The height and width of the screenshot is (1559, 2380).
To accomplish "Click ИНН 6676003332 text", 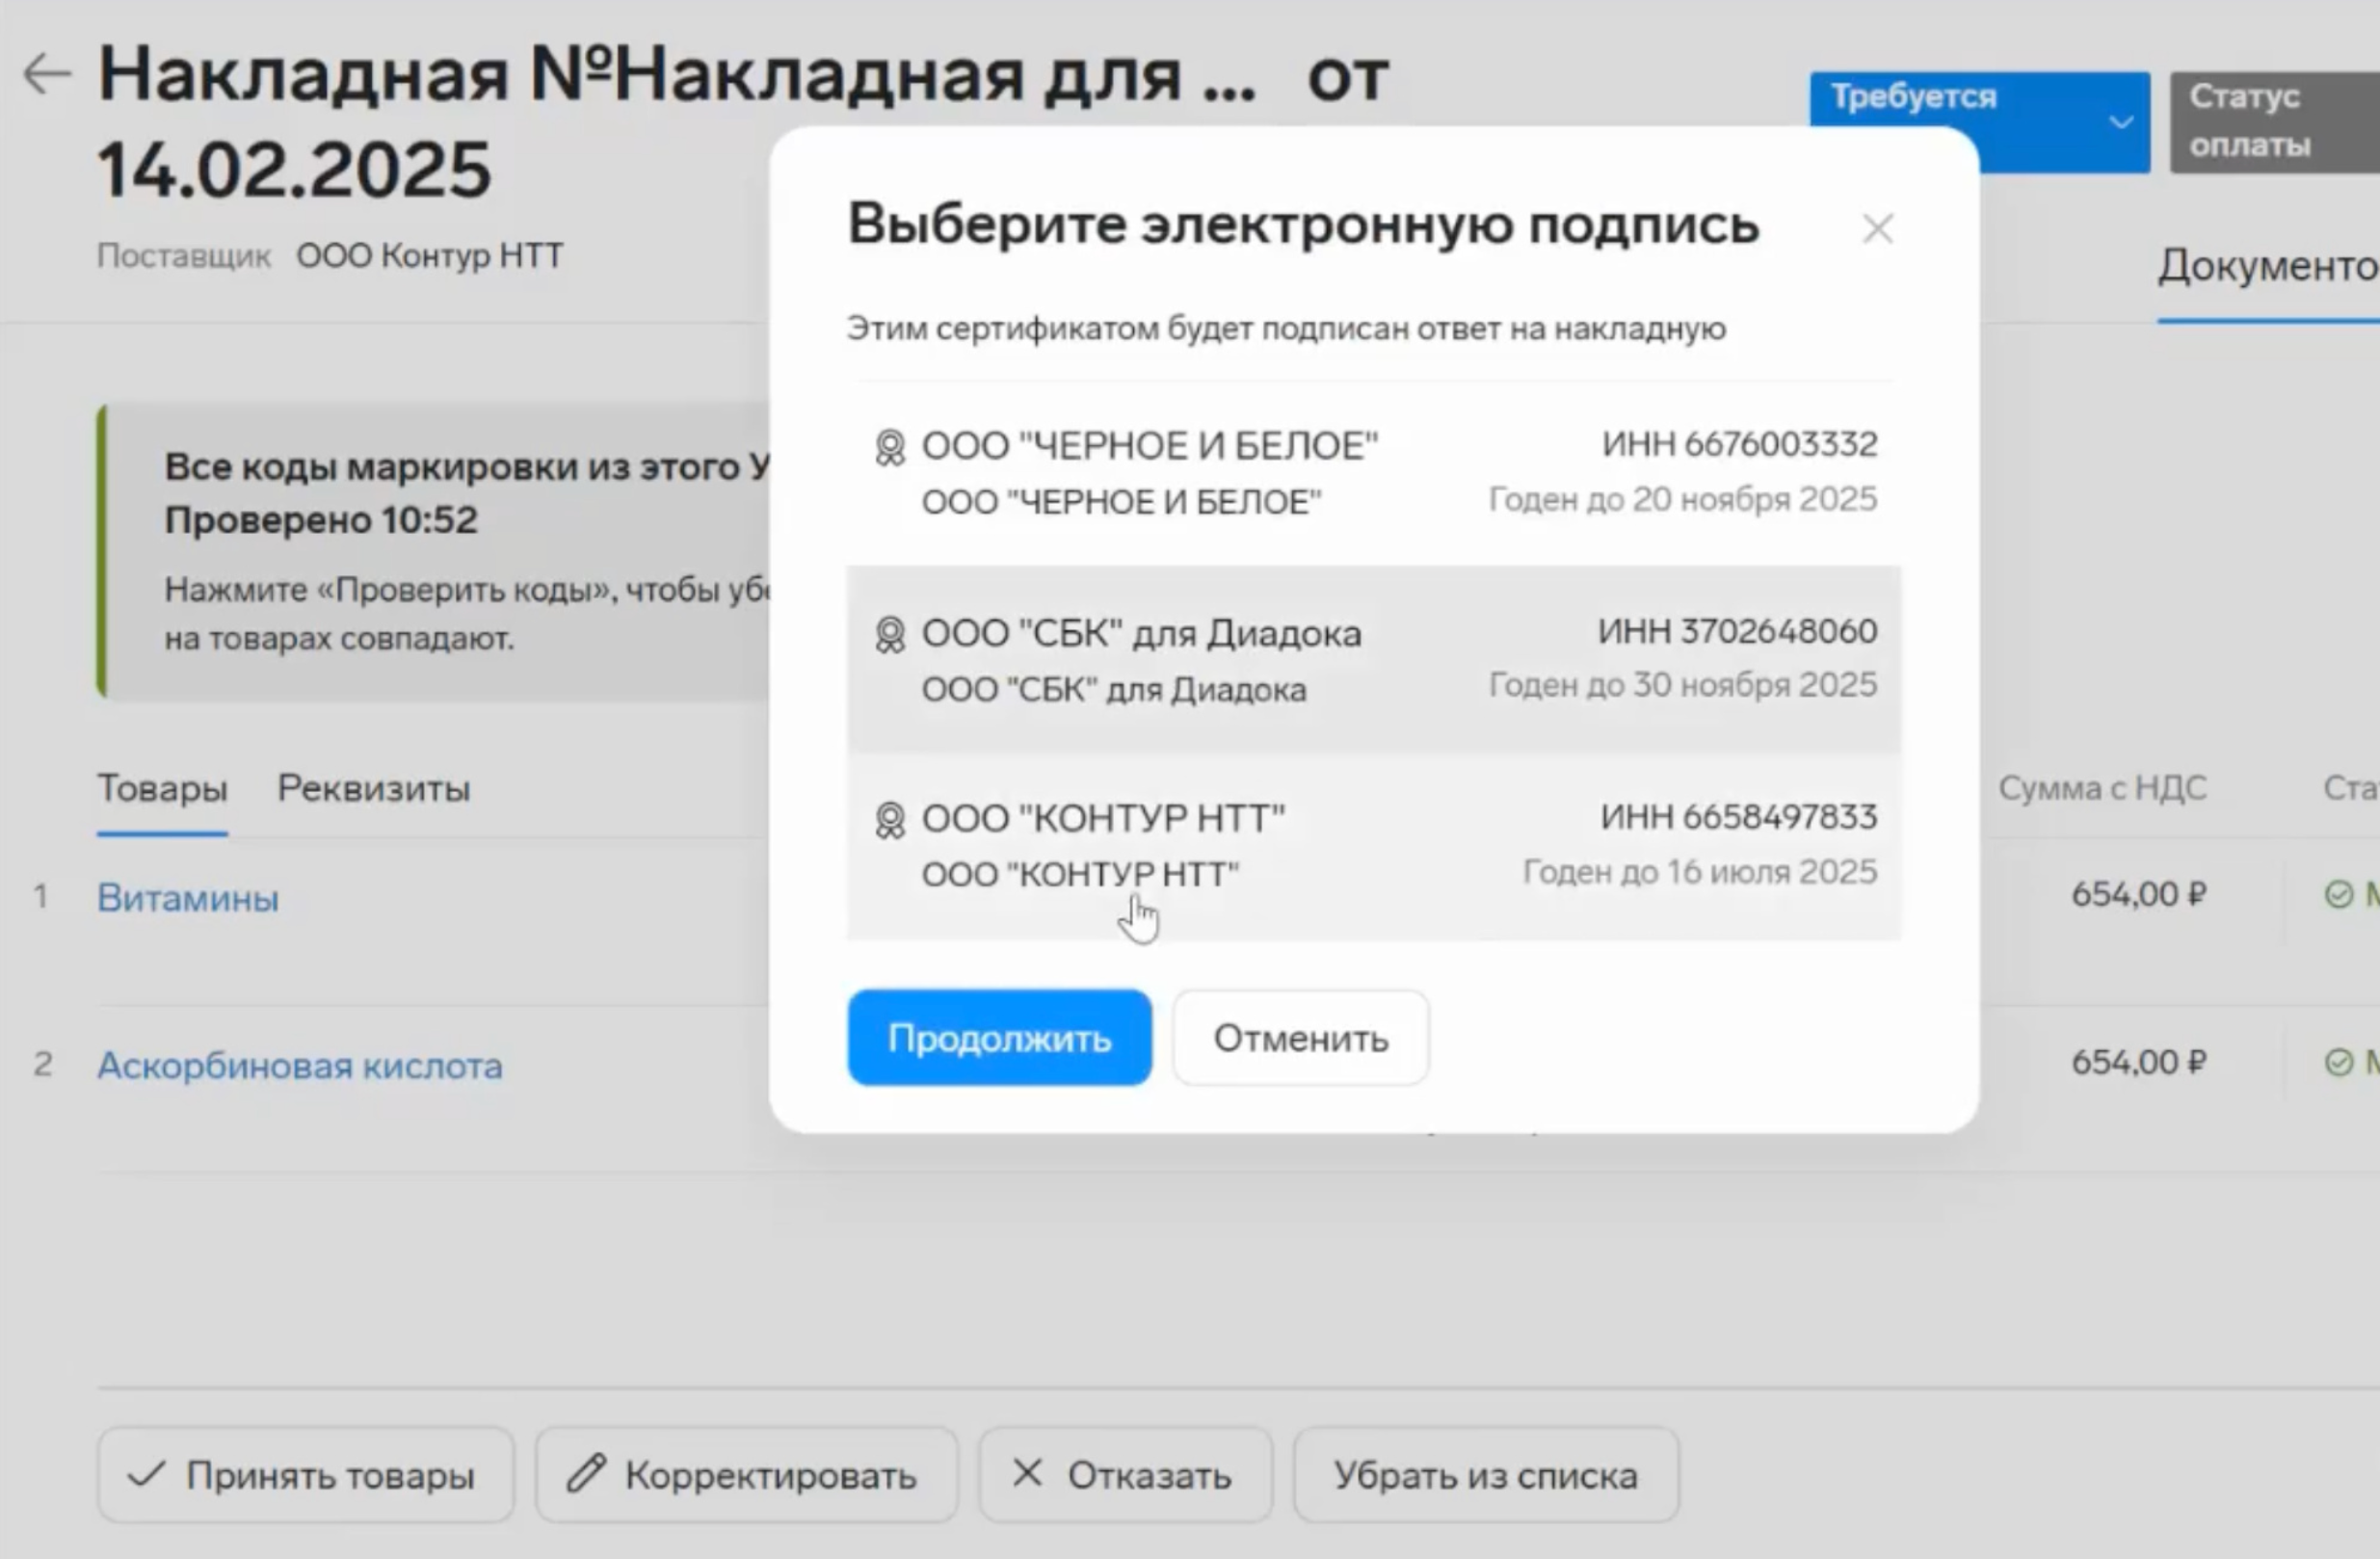I will click(x=1739, y=444).
